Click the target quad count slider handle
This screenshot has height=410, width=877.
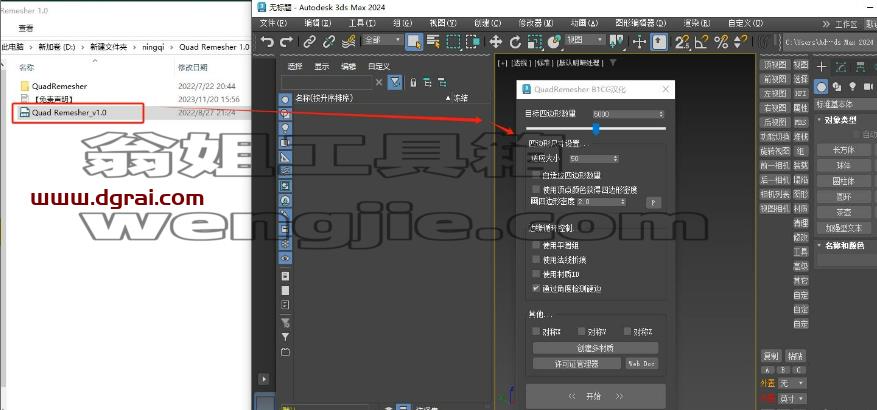pyautogui.click(x=596, y=129)
